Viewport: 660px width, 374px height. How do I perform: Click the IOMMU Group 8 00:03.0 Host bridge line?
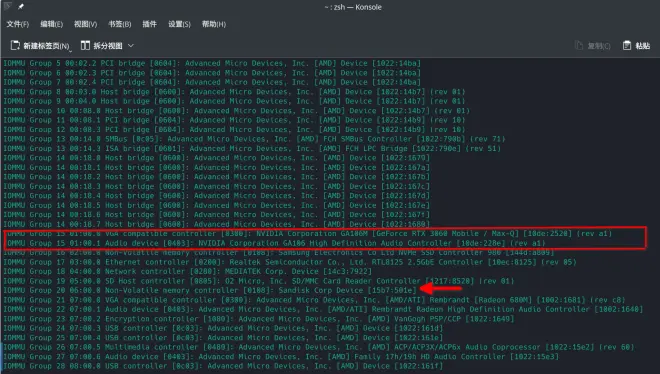(x=234, y=91)
